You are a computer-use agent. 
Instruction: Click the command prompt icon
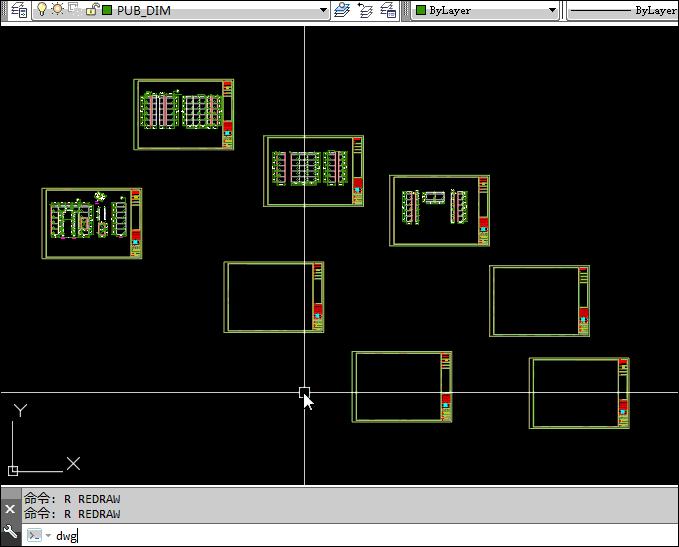click(x=34, y=535)
